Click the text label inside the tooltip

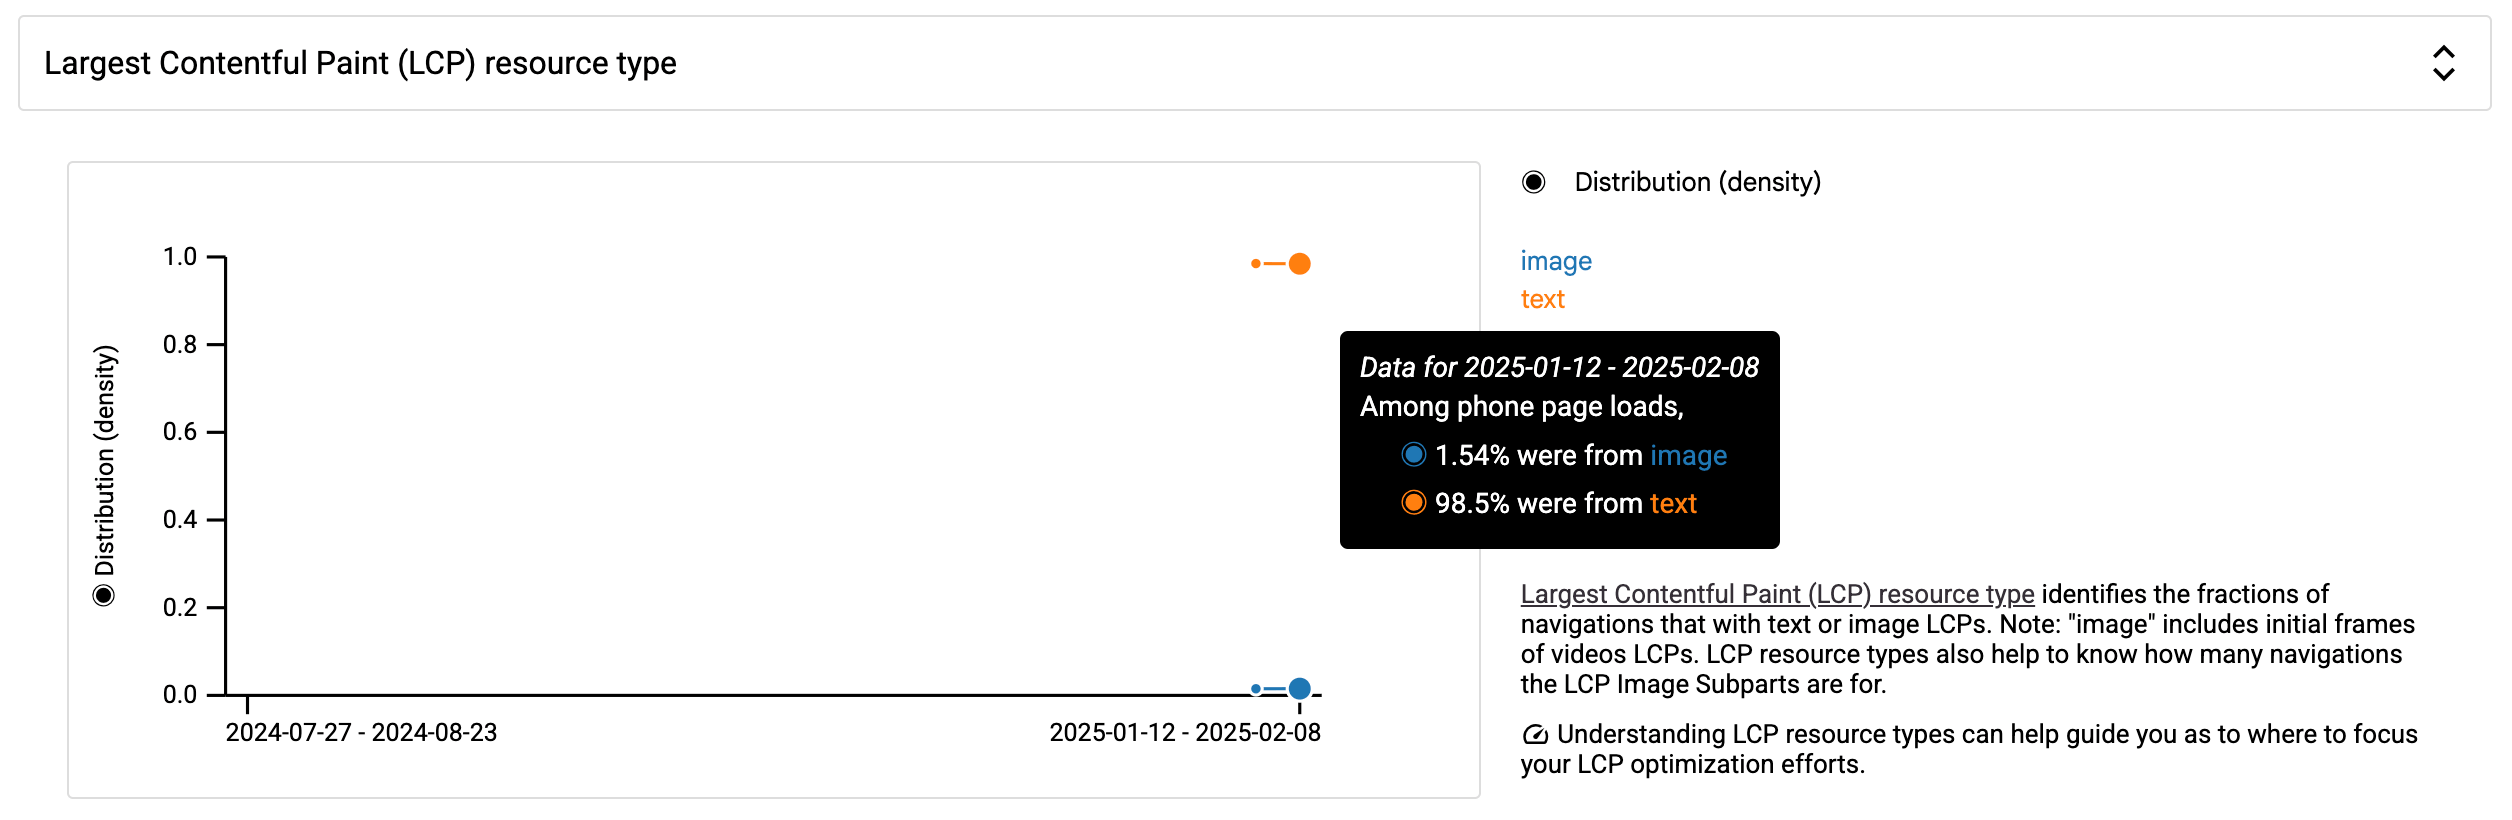[1673, 503]
